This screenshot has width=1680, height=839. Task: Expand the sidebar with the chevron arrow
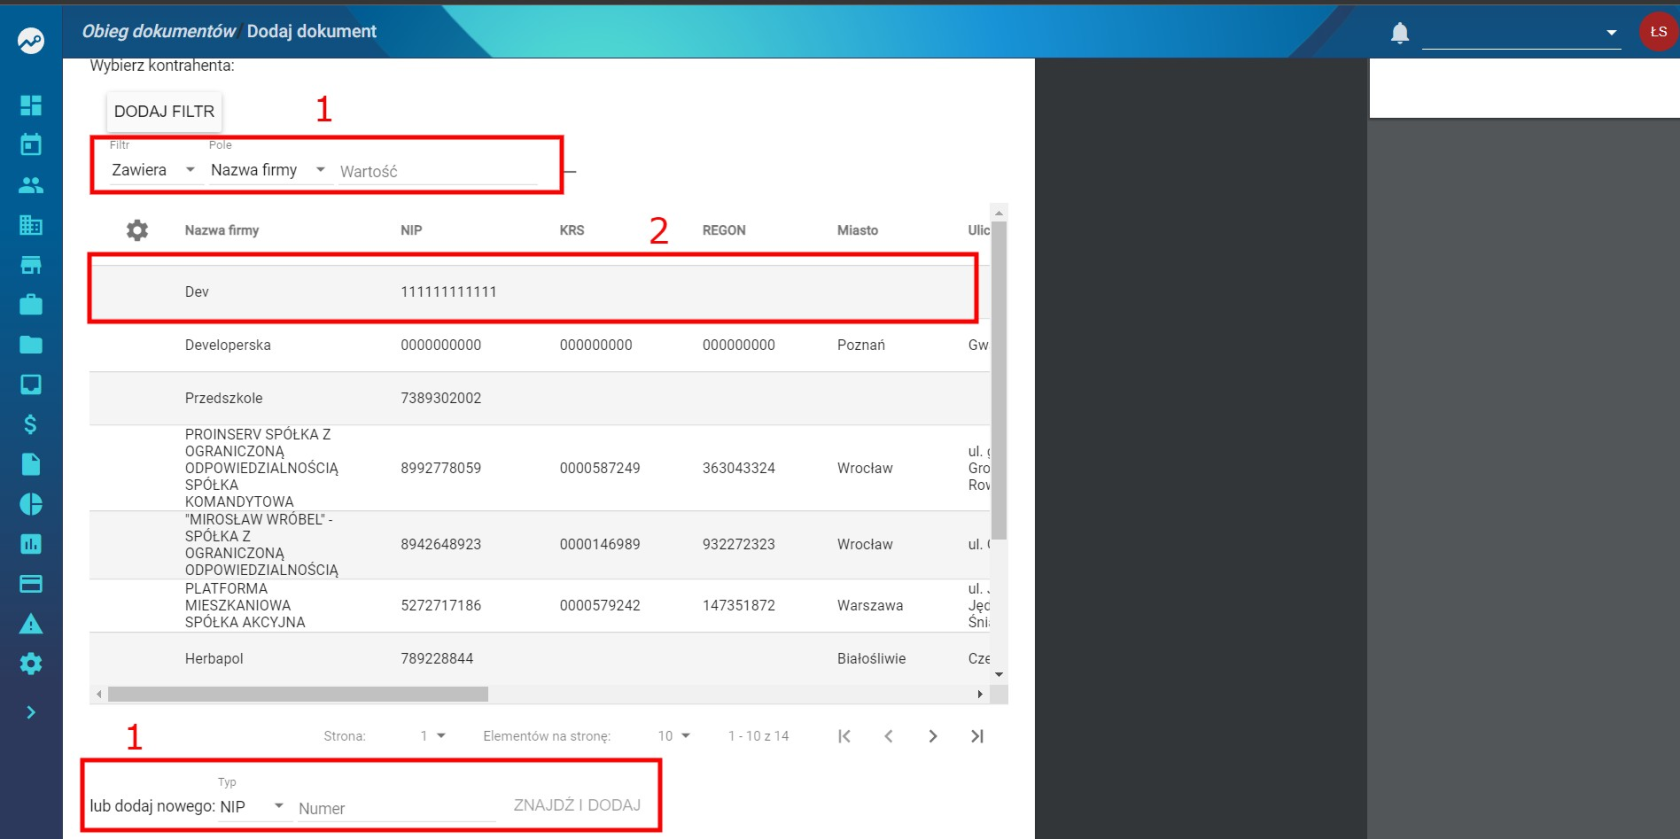[31, 712]
